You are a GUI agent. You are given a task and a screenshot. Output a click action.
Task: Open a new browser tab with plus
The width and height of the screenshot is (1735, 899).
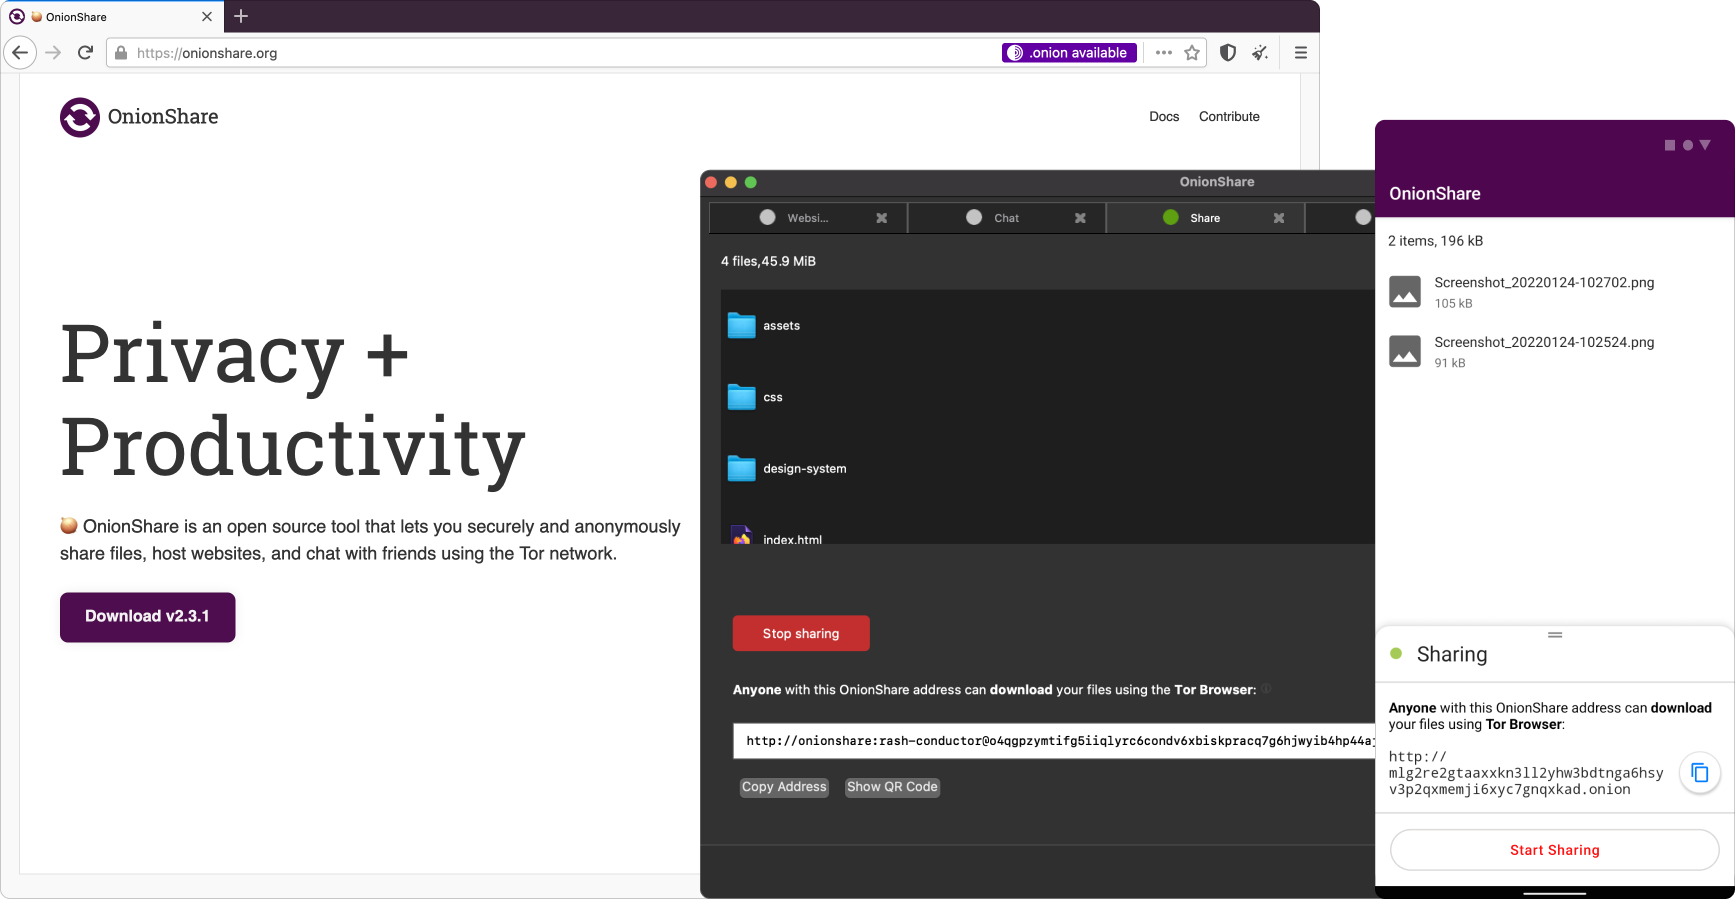click(x=241, y=16)
